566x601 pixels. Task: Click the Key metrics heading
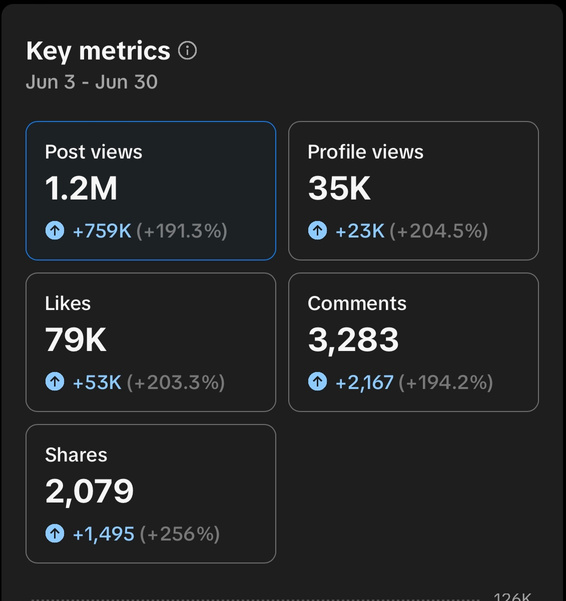(98, 51)
